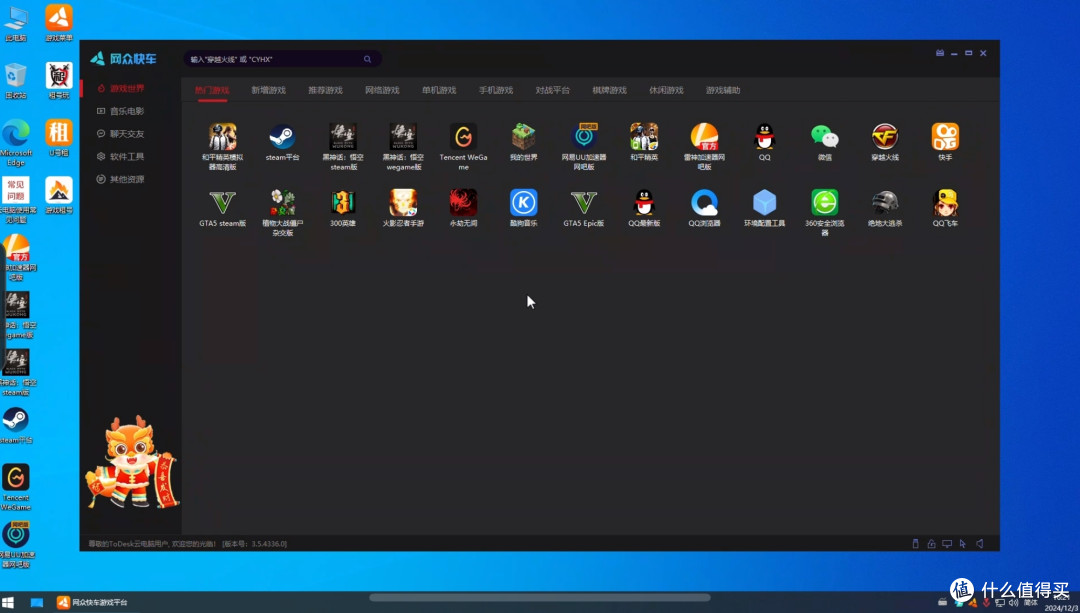Click the speaker icon in the status bar
Image resolution: width=1080 pixels, height=613 pixels.
(x=979, y=543)
